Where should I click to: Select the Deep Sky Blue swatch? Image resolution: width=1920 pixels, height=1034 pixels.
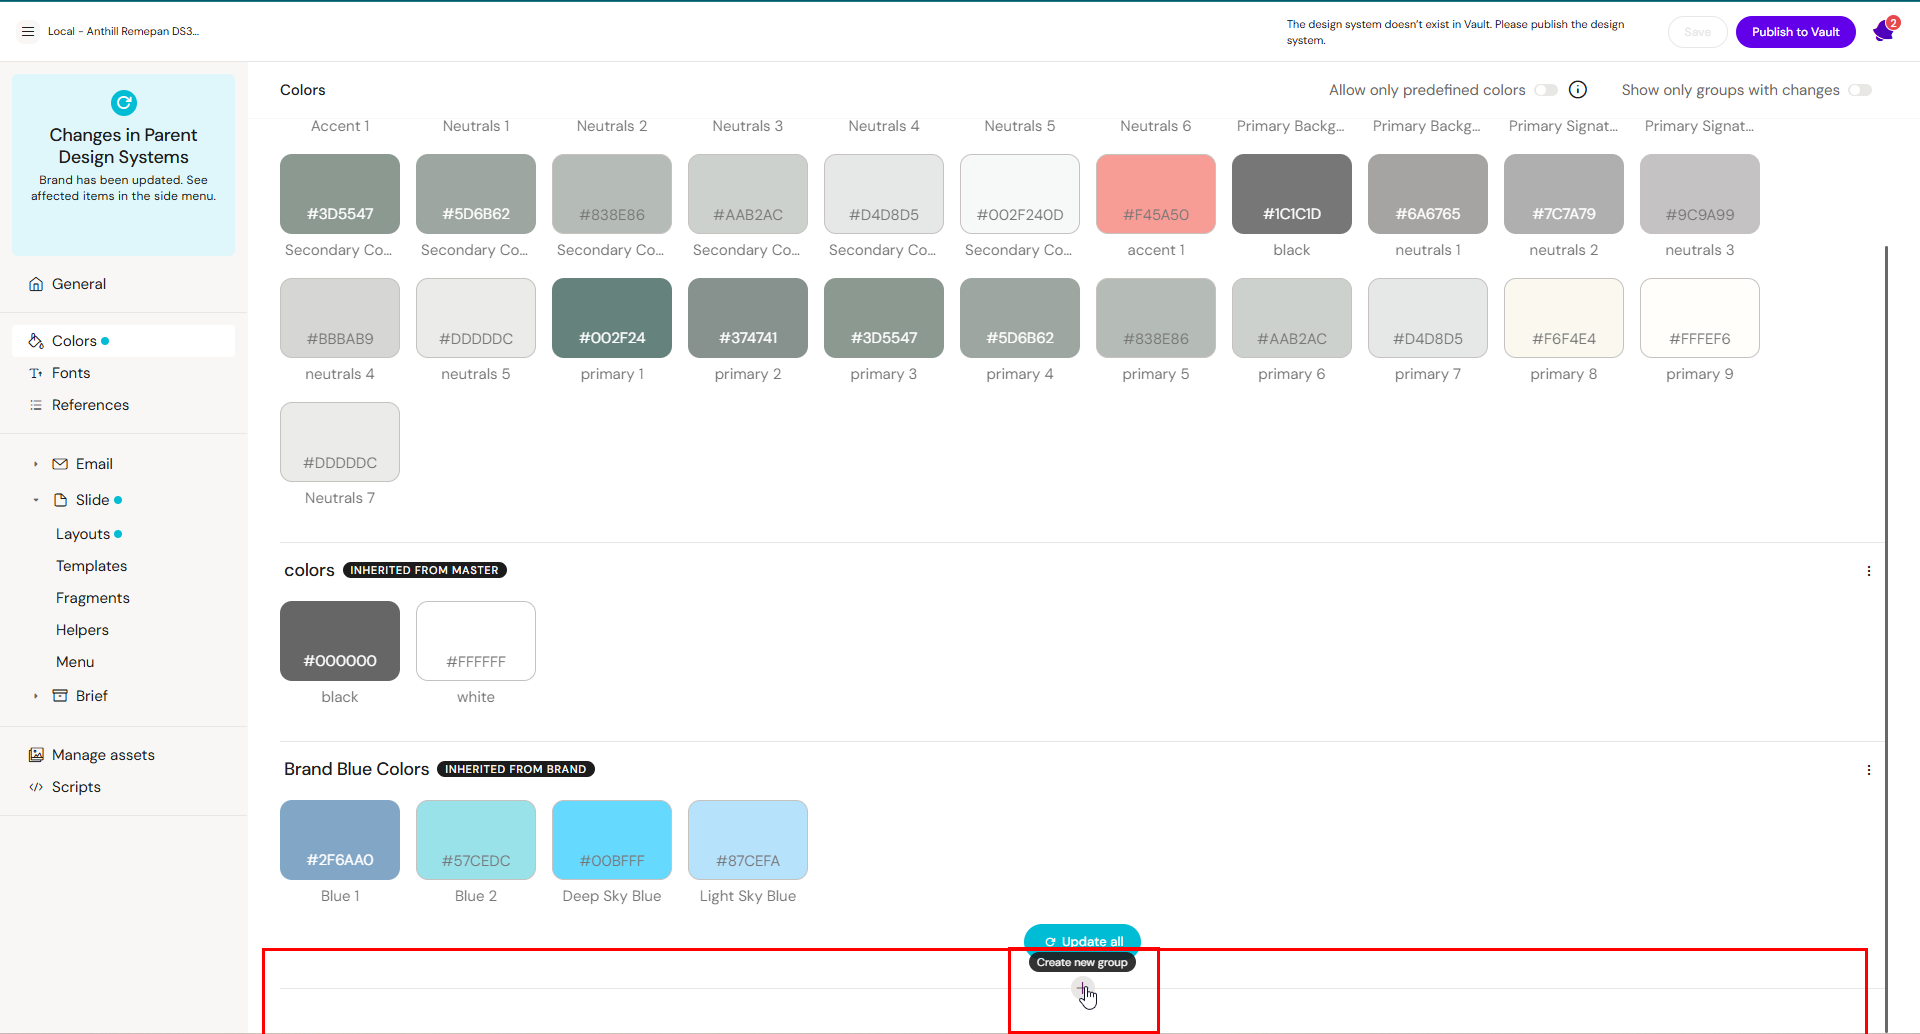click(x=612, y=840)
